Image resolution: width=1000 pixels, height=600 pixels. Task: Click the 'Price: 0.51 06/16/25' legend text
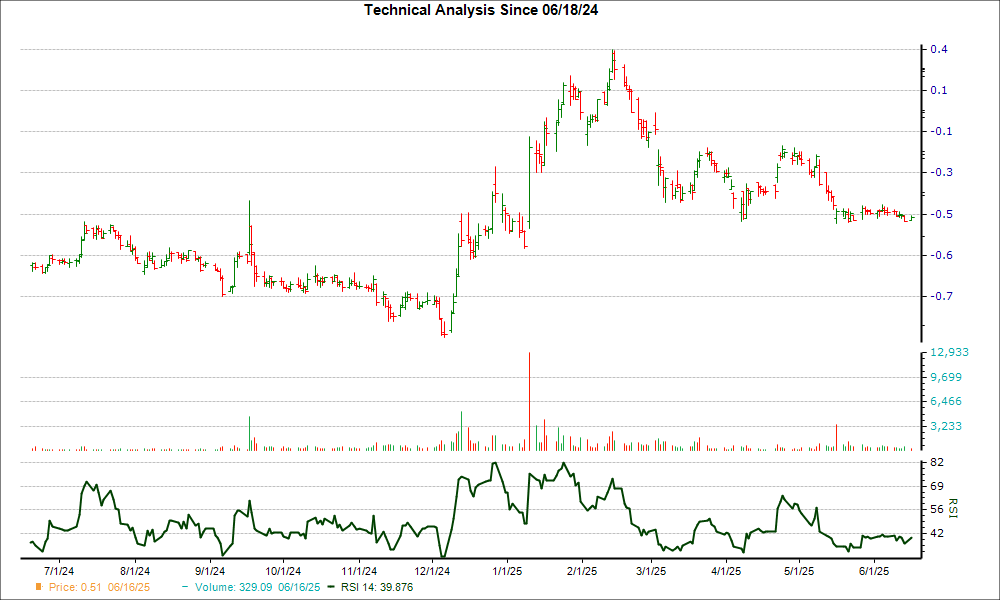pyautogui.click(x=99, y=587)
